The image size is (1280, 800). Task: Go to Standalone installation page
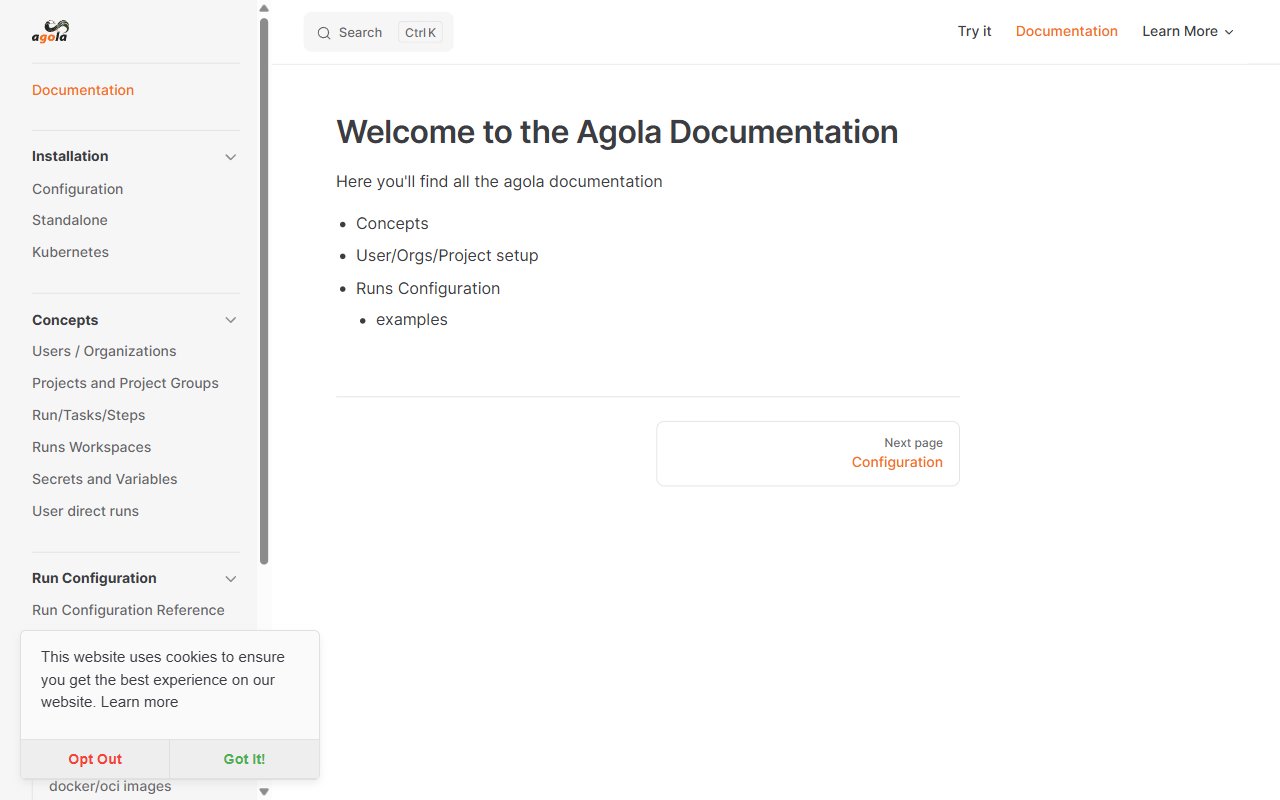70,220
